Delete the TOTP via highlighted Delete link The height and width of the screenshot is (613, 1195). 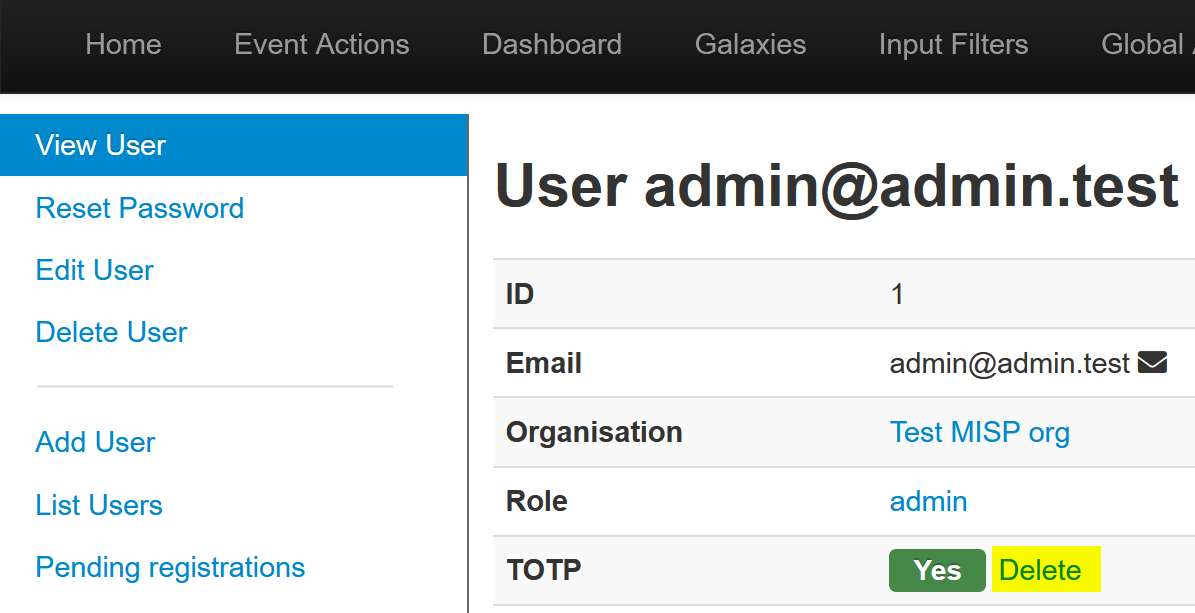tap(1040, 570)
